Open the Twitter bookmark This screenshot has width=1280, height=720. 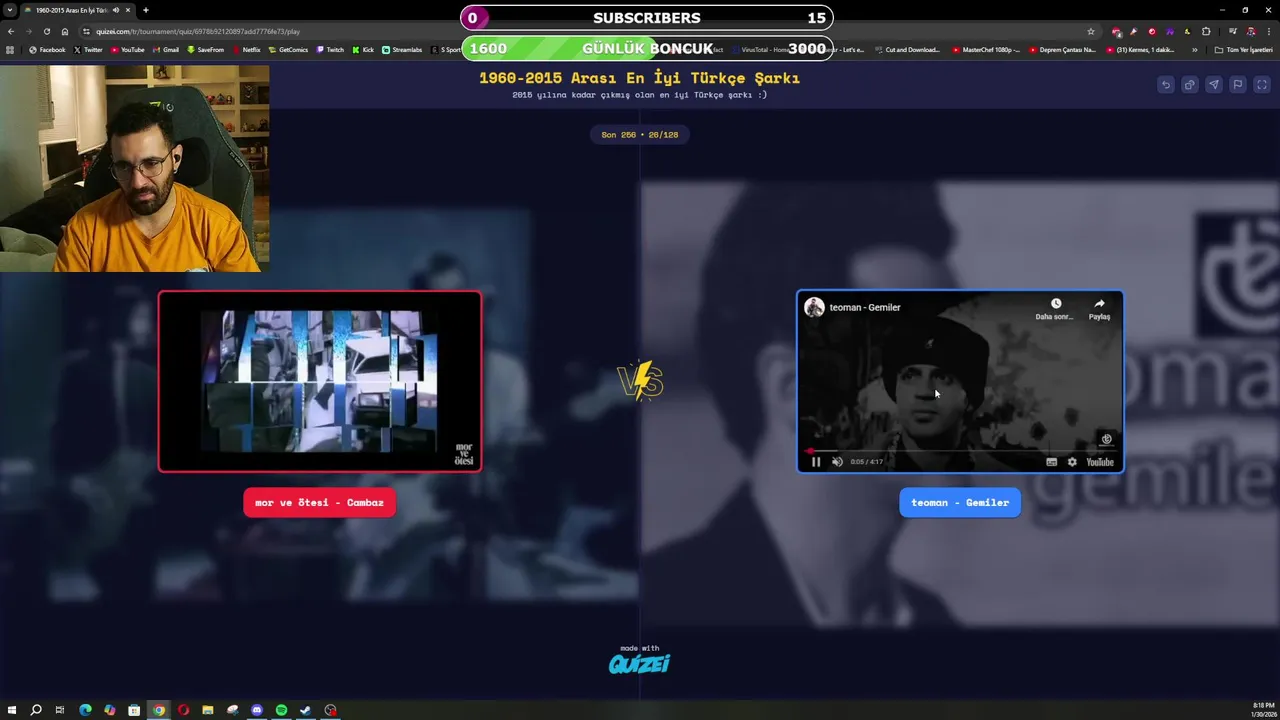(88, 49)
